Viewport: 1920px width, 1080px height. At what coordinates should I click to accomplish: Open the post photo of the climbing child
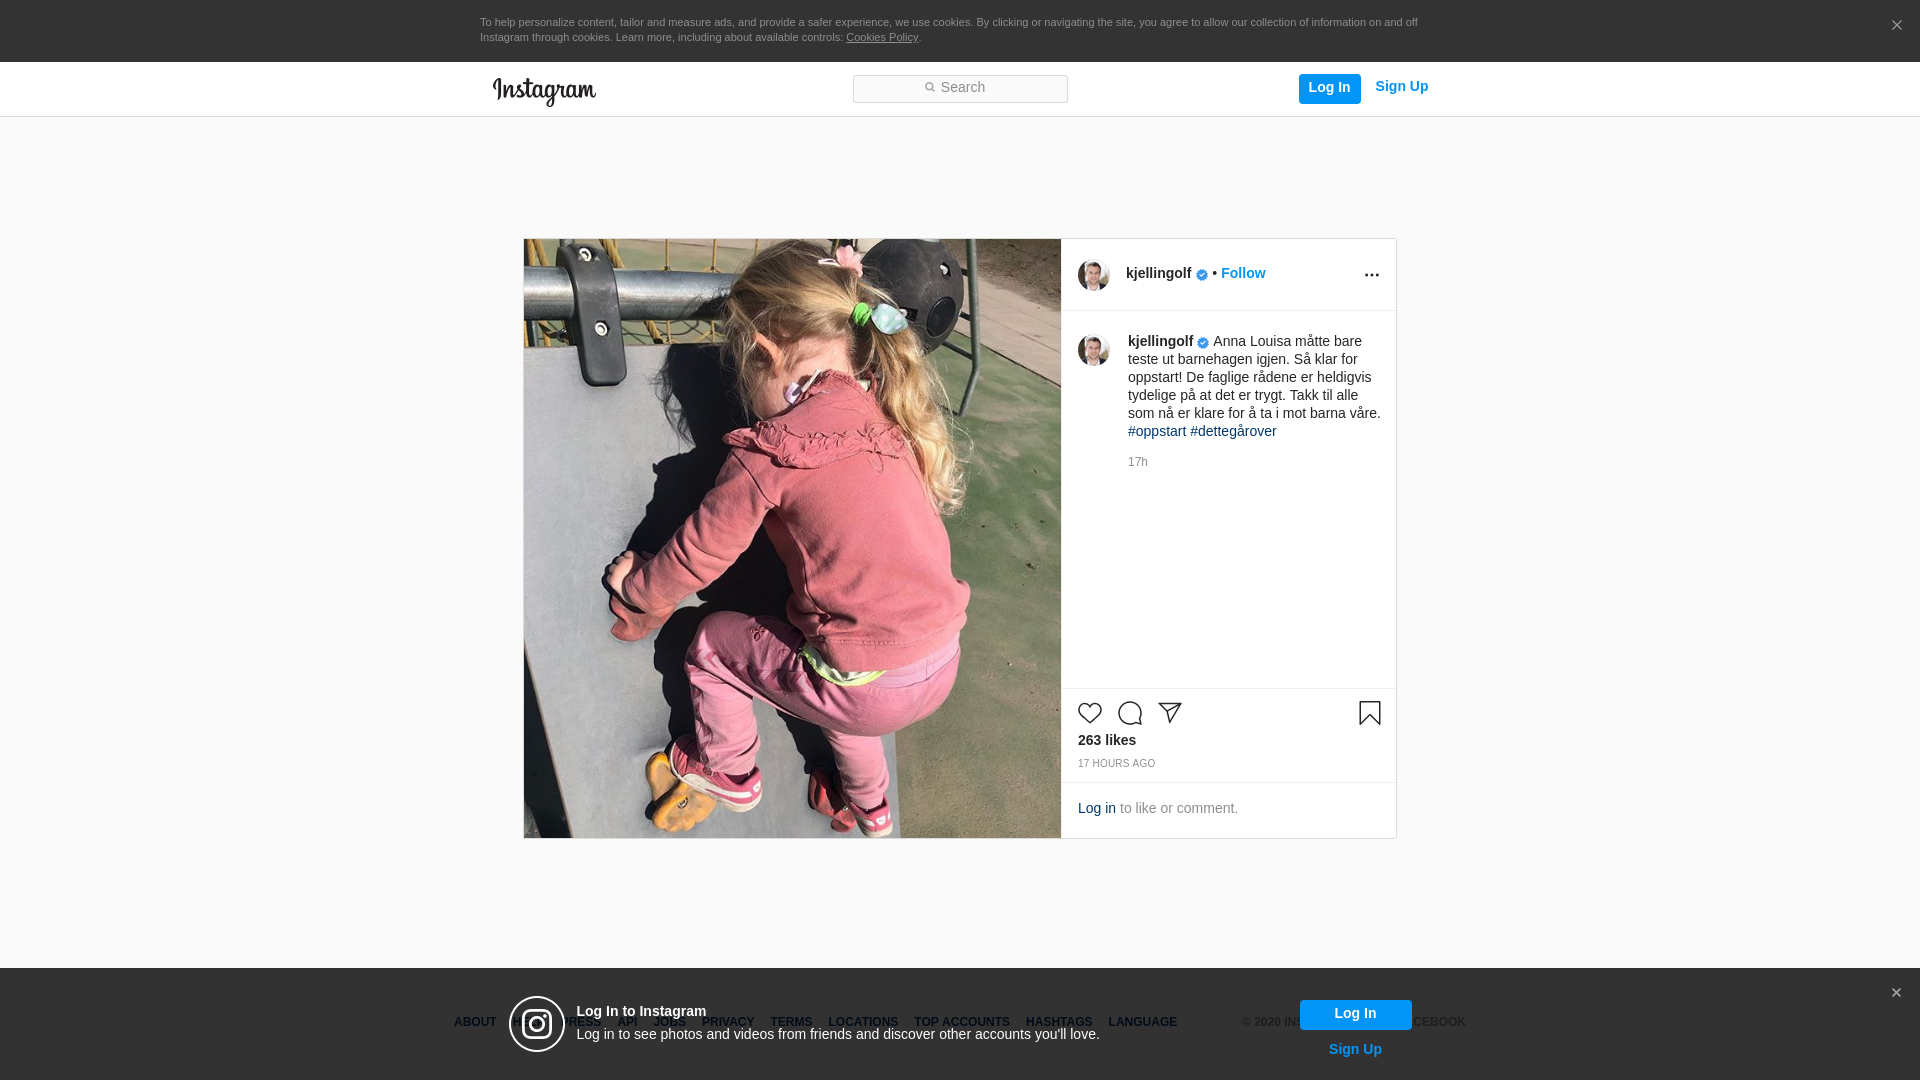coord(792,538)
